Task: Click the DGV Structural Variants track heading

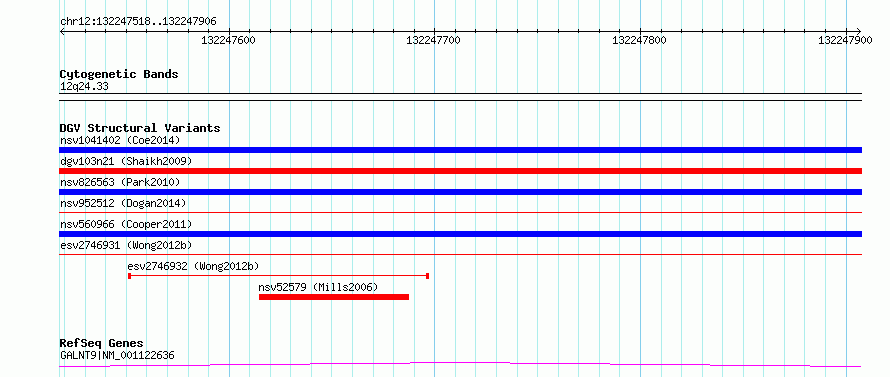Action: pos(140,128)
